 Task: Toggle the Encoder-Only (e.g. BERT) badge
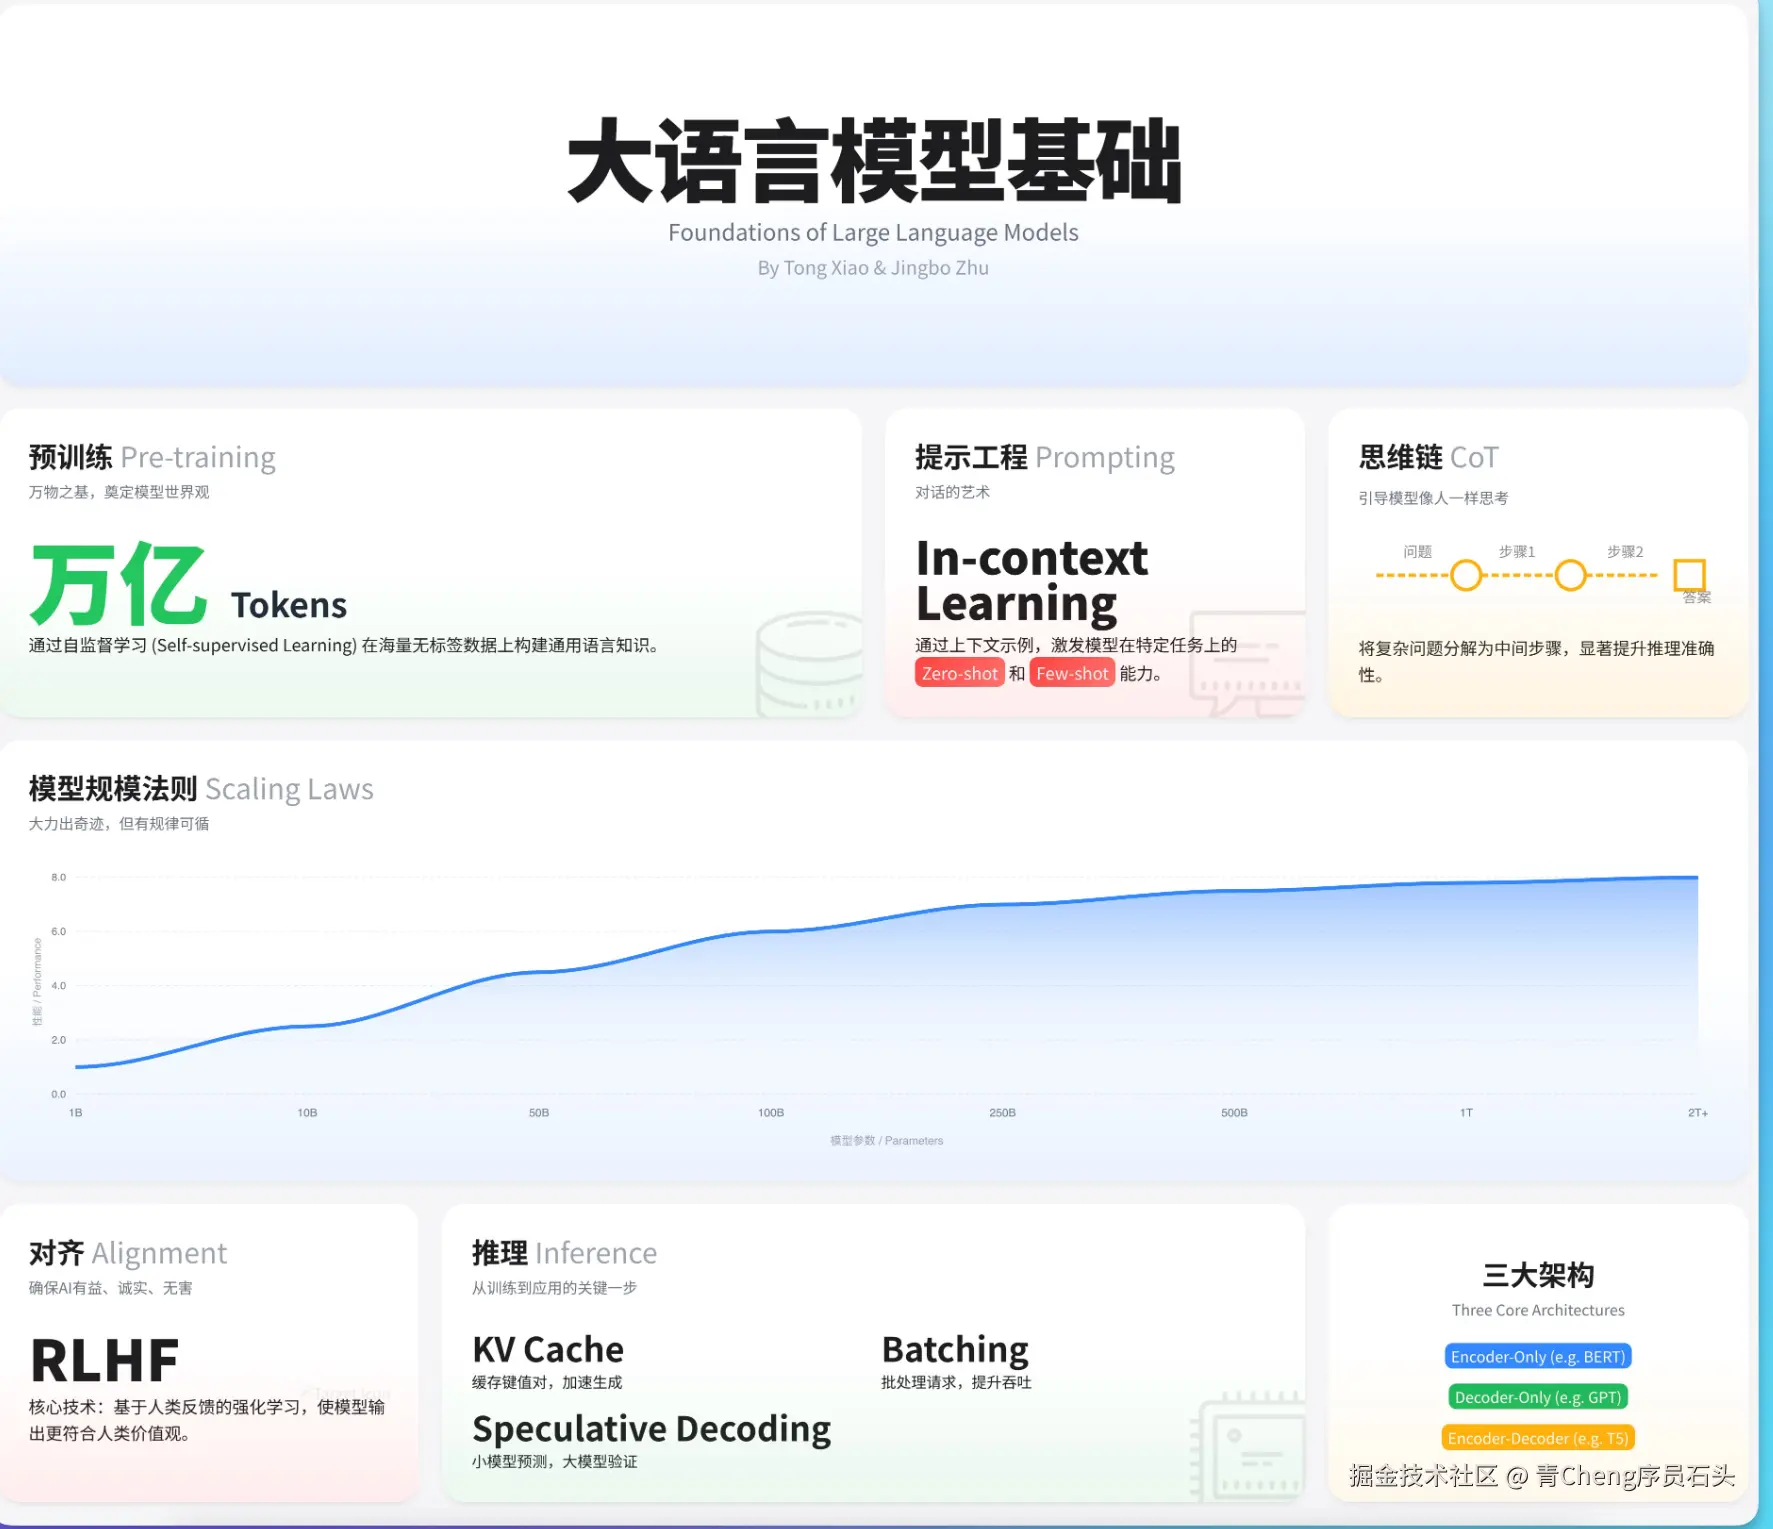[x=1538, y=1356]
